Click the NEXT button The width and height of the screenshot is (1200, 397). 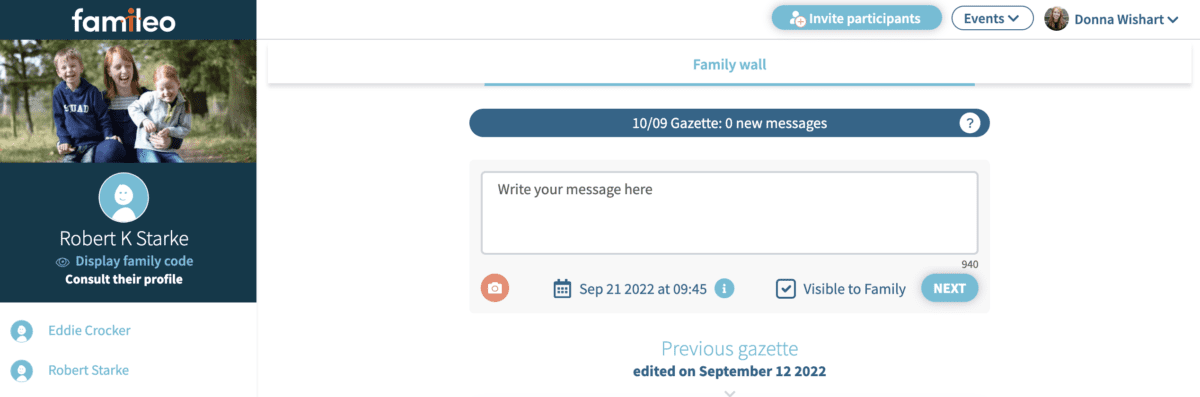(949, 288)
